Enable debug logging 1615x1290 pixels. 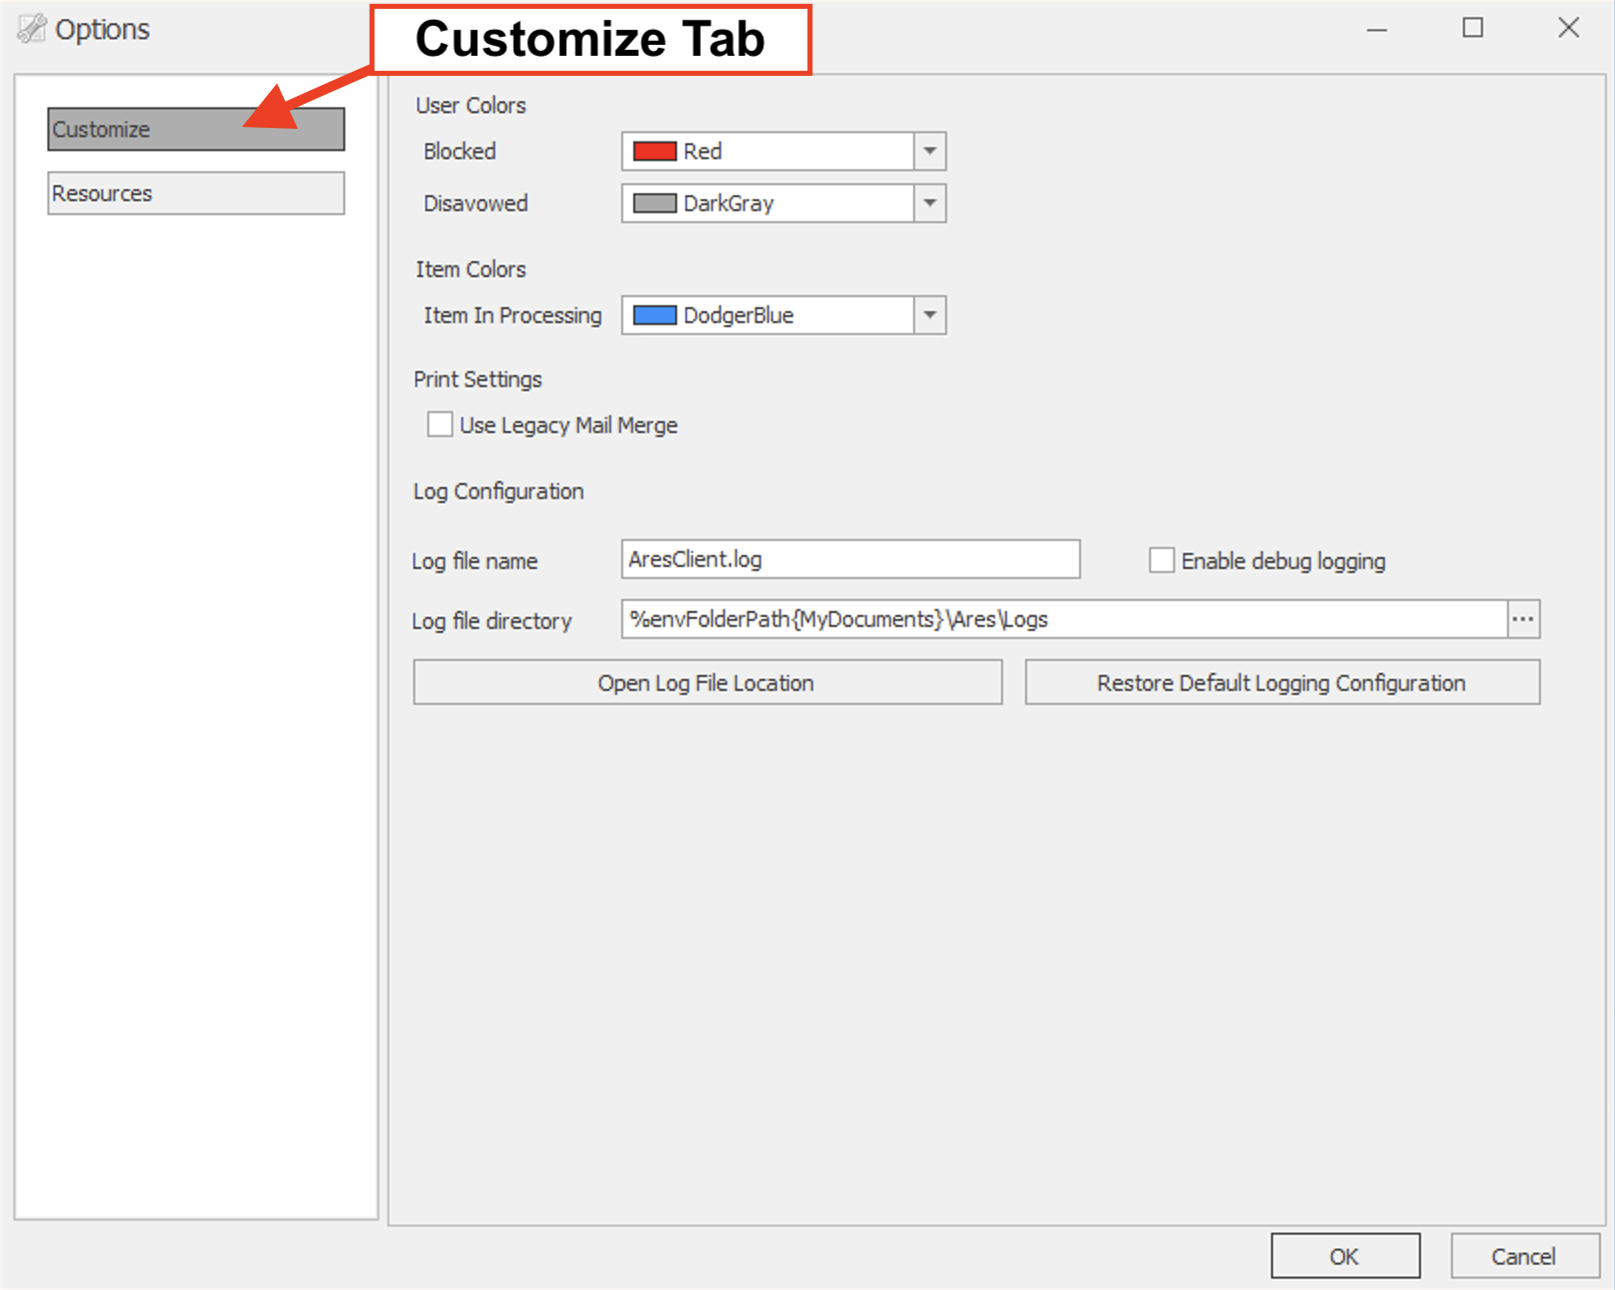click(x=1160, y=560)
